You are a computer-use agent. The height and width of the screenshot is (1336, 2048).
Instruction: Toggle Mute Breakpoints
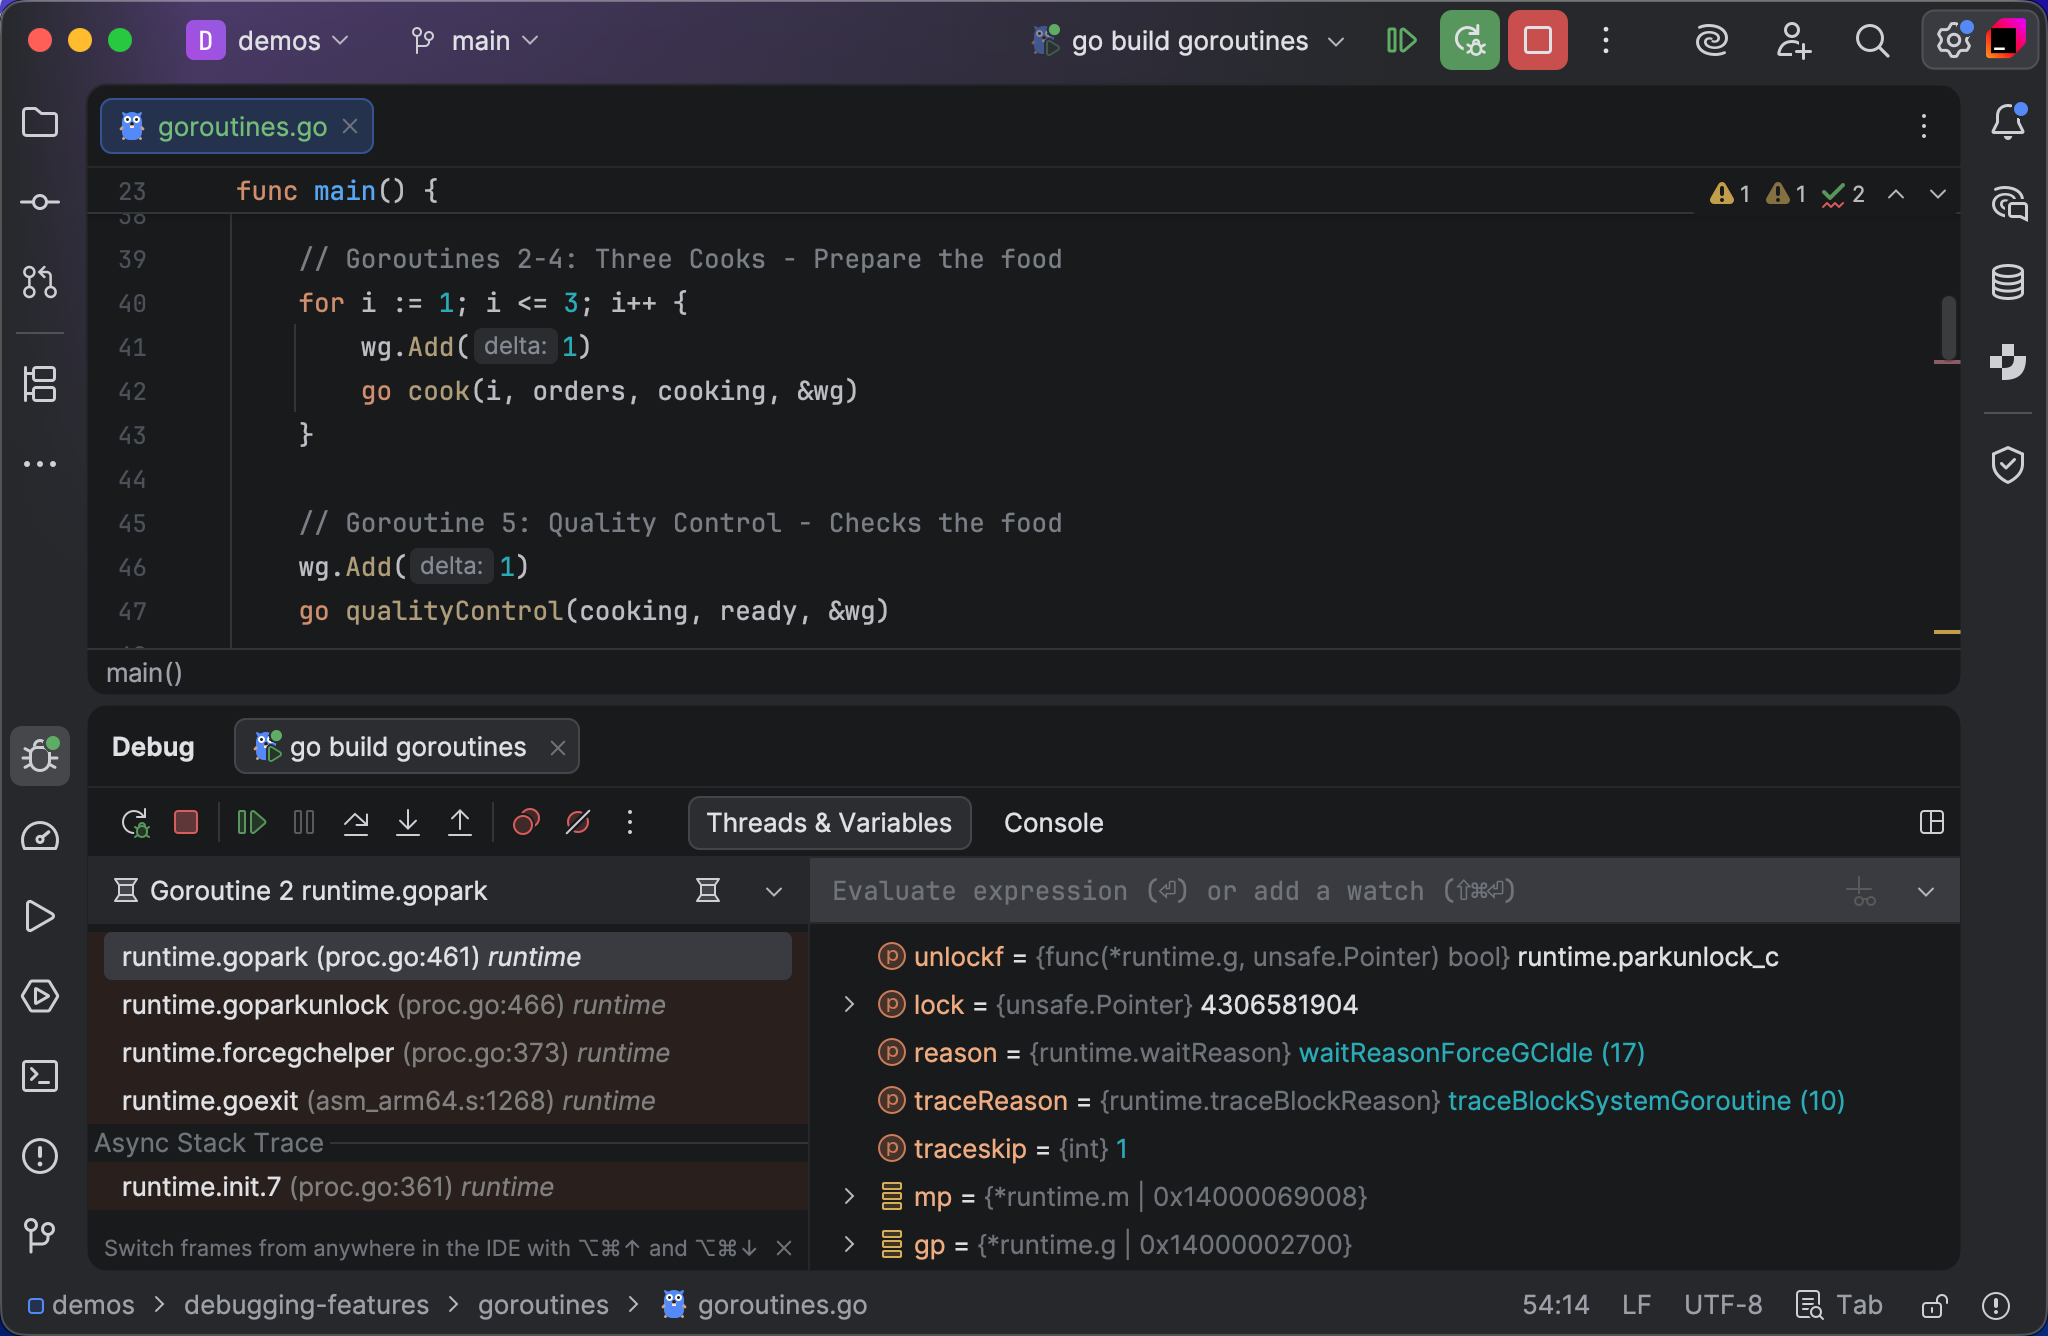coord(578,823)
